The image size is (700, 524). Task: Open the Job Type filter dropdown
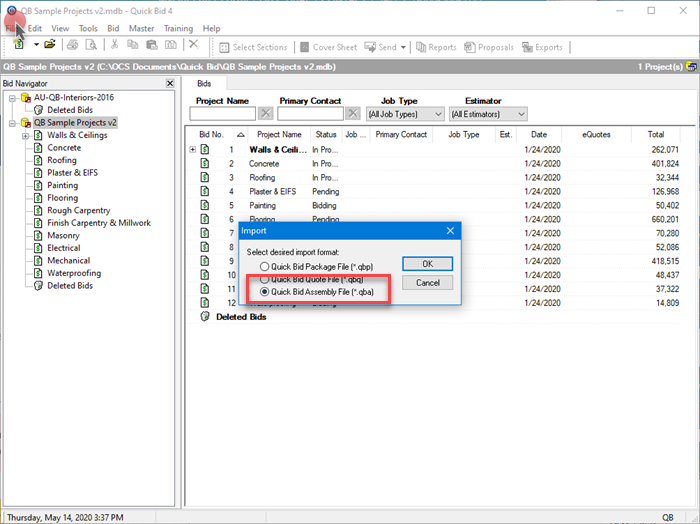[x=438, y=114]
